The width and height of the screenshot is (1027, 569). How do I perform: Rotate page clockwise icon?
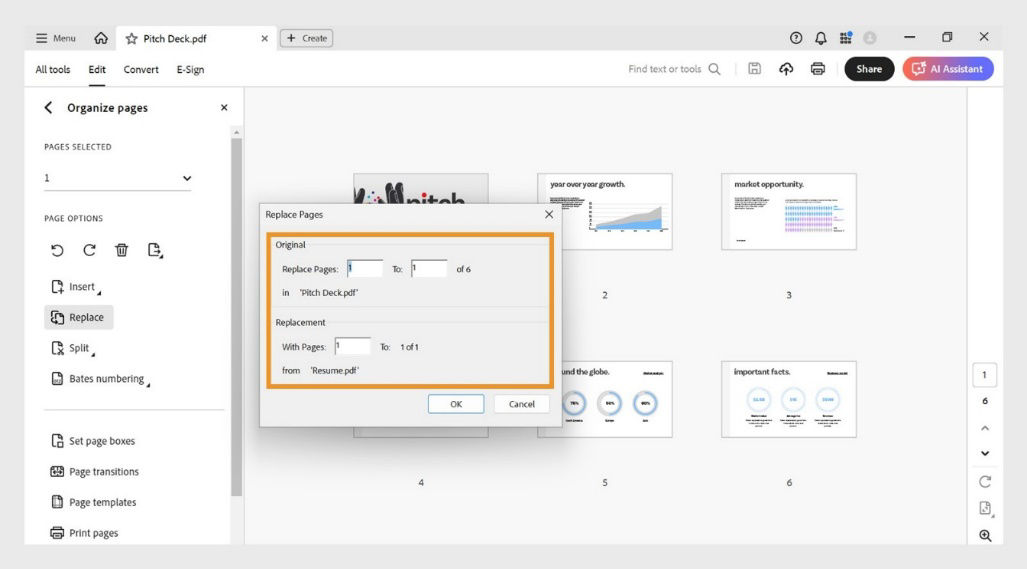[x=89, y=250]
